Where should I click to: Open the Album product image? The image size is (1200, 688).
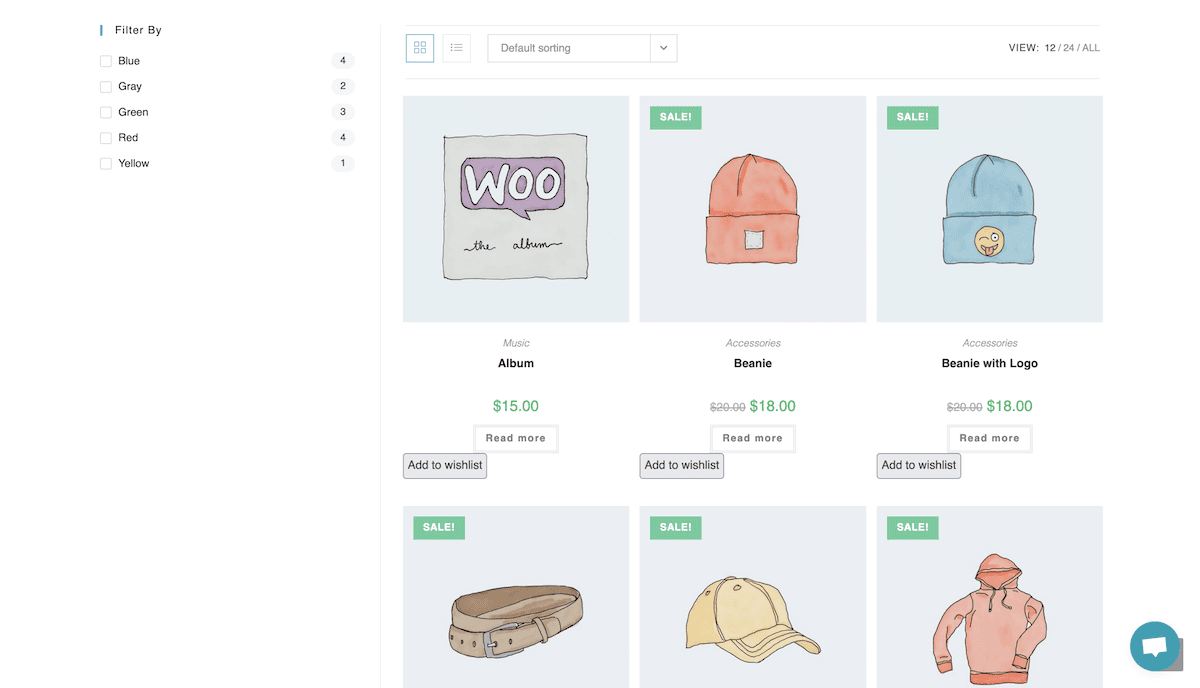tap(516, 209)
